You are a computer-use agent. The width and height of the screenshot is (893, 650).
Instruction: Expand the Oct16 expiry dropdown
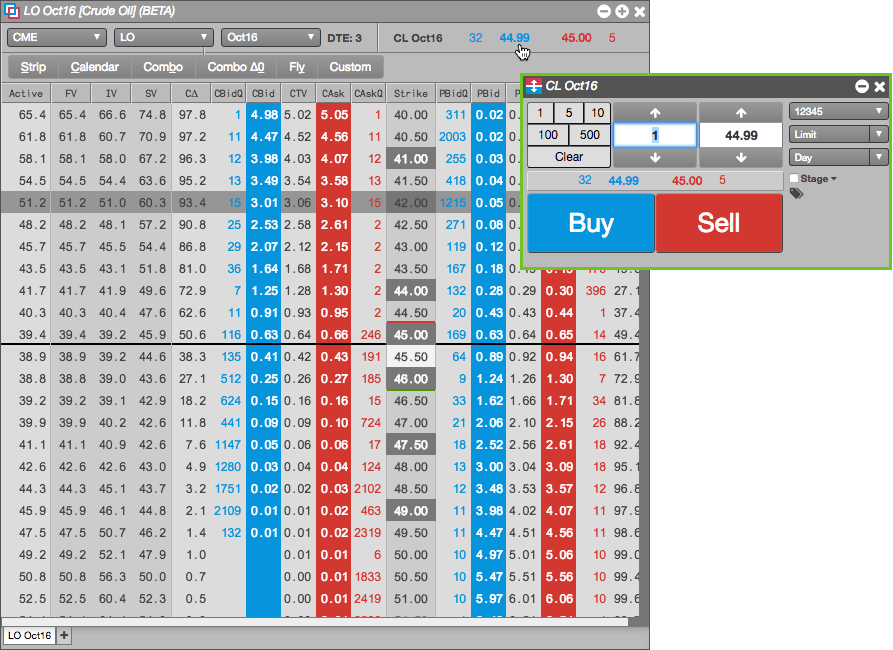pos(269,38)
